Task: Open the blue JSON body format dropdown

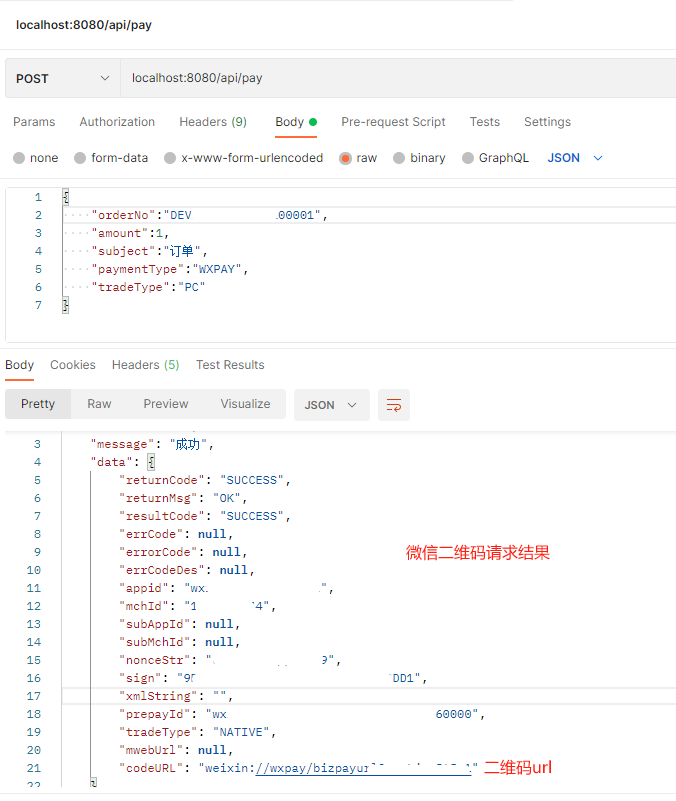Action: click(575, 158)
